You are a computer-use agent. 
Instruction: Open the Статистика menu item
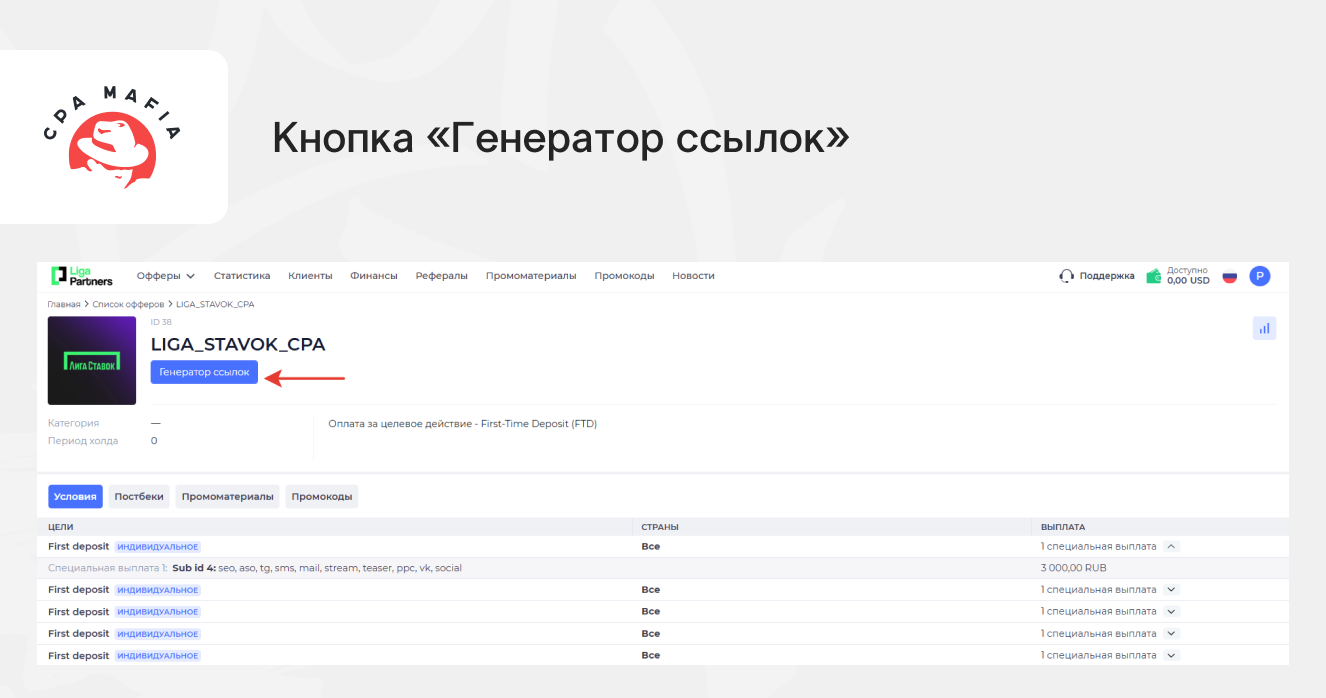click(242, 276)
